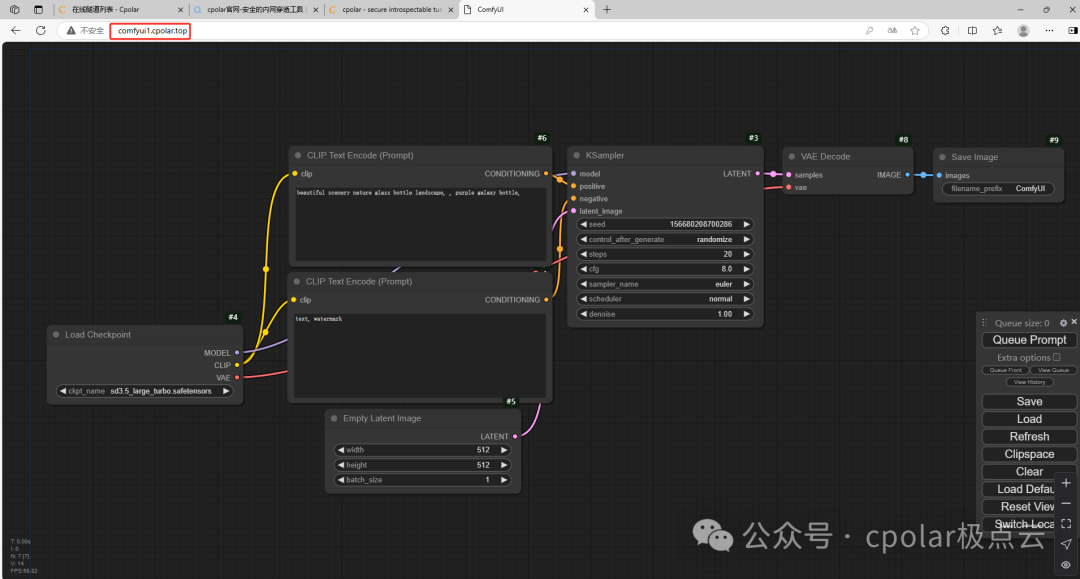Refresh the page with the browser reload icon
The height and width of the screenshot is (579, 1080).
click(x=40, y=30)
